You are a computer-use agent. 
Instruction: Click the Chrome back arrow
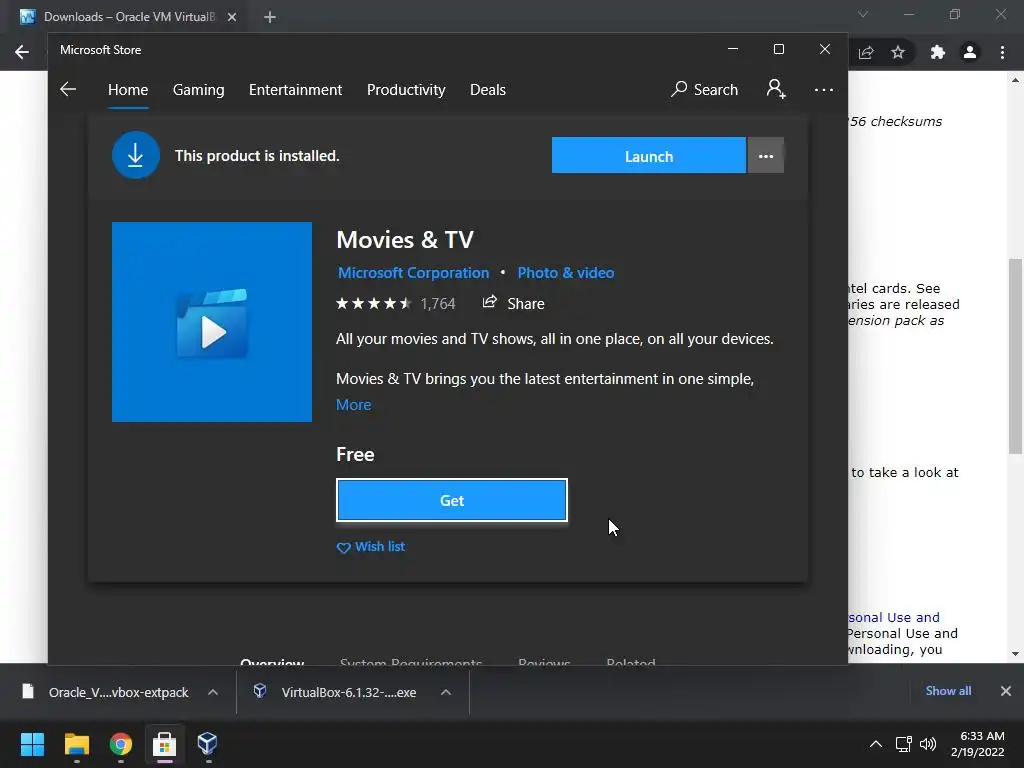pyautogui.click(x=22, y=52)
